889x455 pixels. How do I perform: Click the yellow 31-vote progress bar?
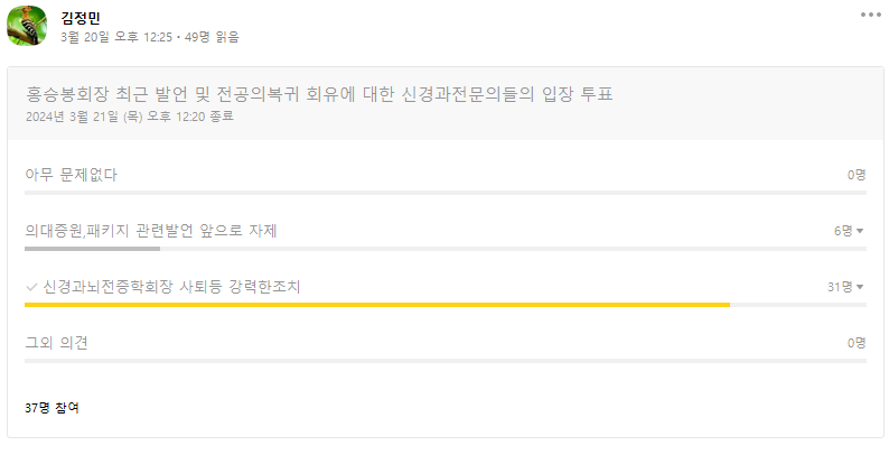pyautogui.click(x=377, y=305)
